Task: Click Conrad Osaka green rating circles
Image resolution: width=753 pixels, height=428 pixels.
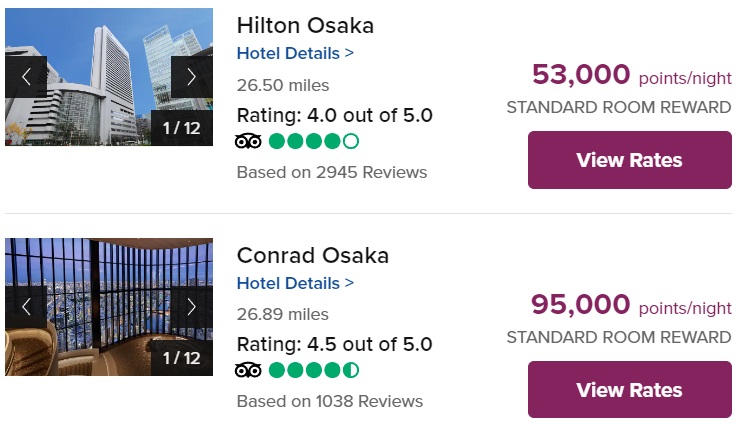Action: pyautogui.click(x=313, y=371)
